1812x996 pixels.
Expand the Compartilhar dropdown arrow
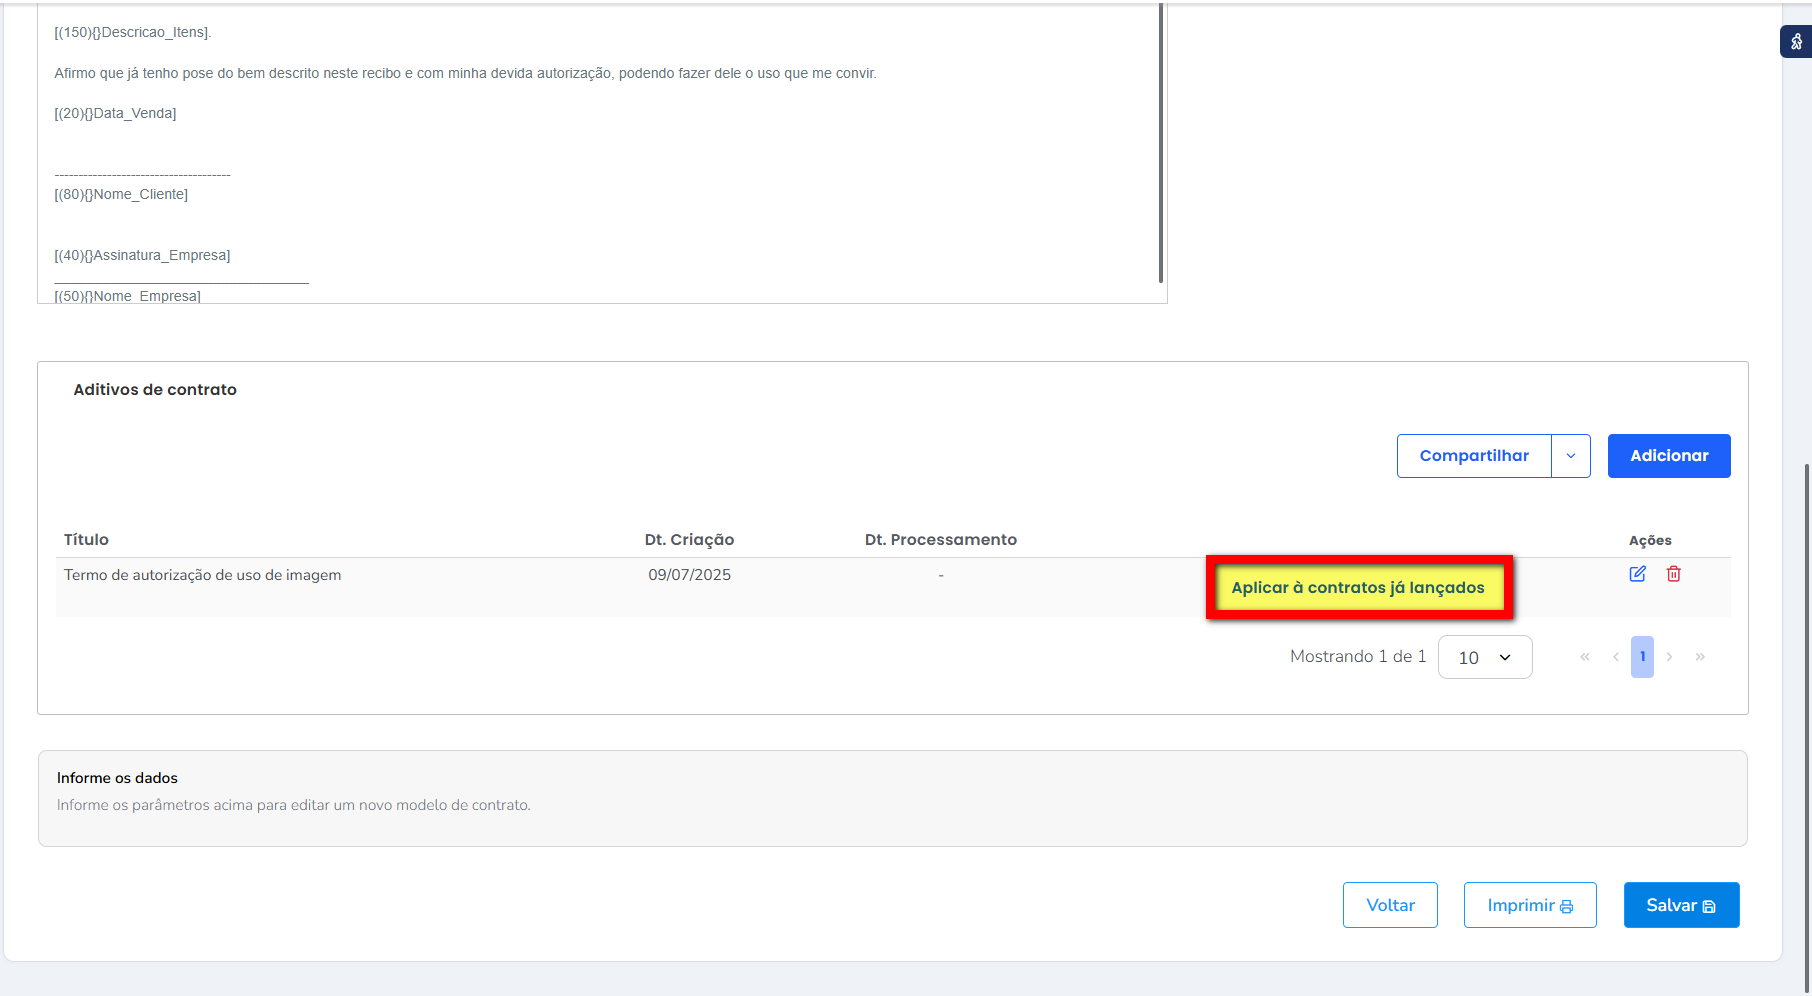coord(1571,456)
